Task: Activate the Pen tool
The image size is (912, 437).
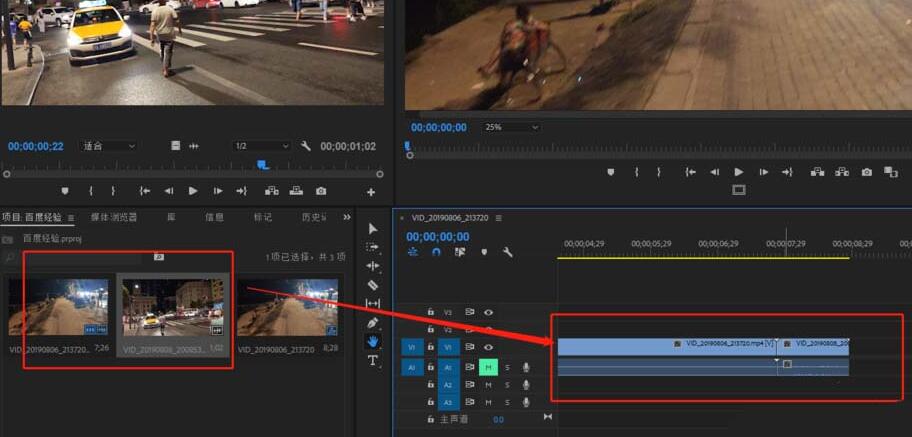Action: [373, 323]
